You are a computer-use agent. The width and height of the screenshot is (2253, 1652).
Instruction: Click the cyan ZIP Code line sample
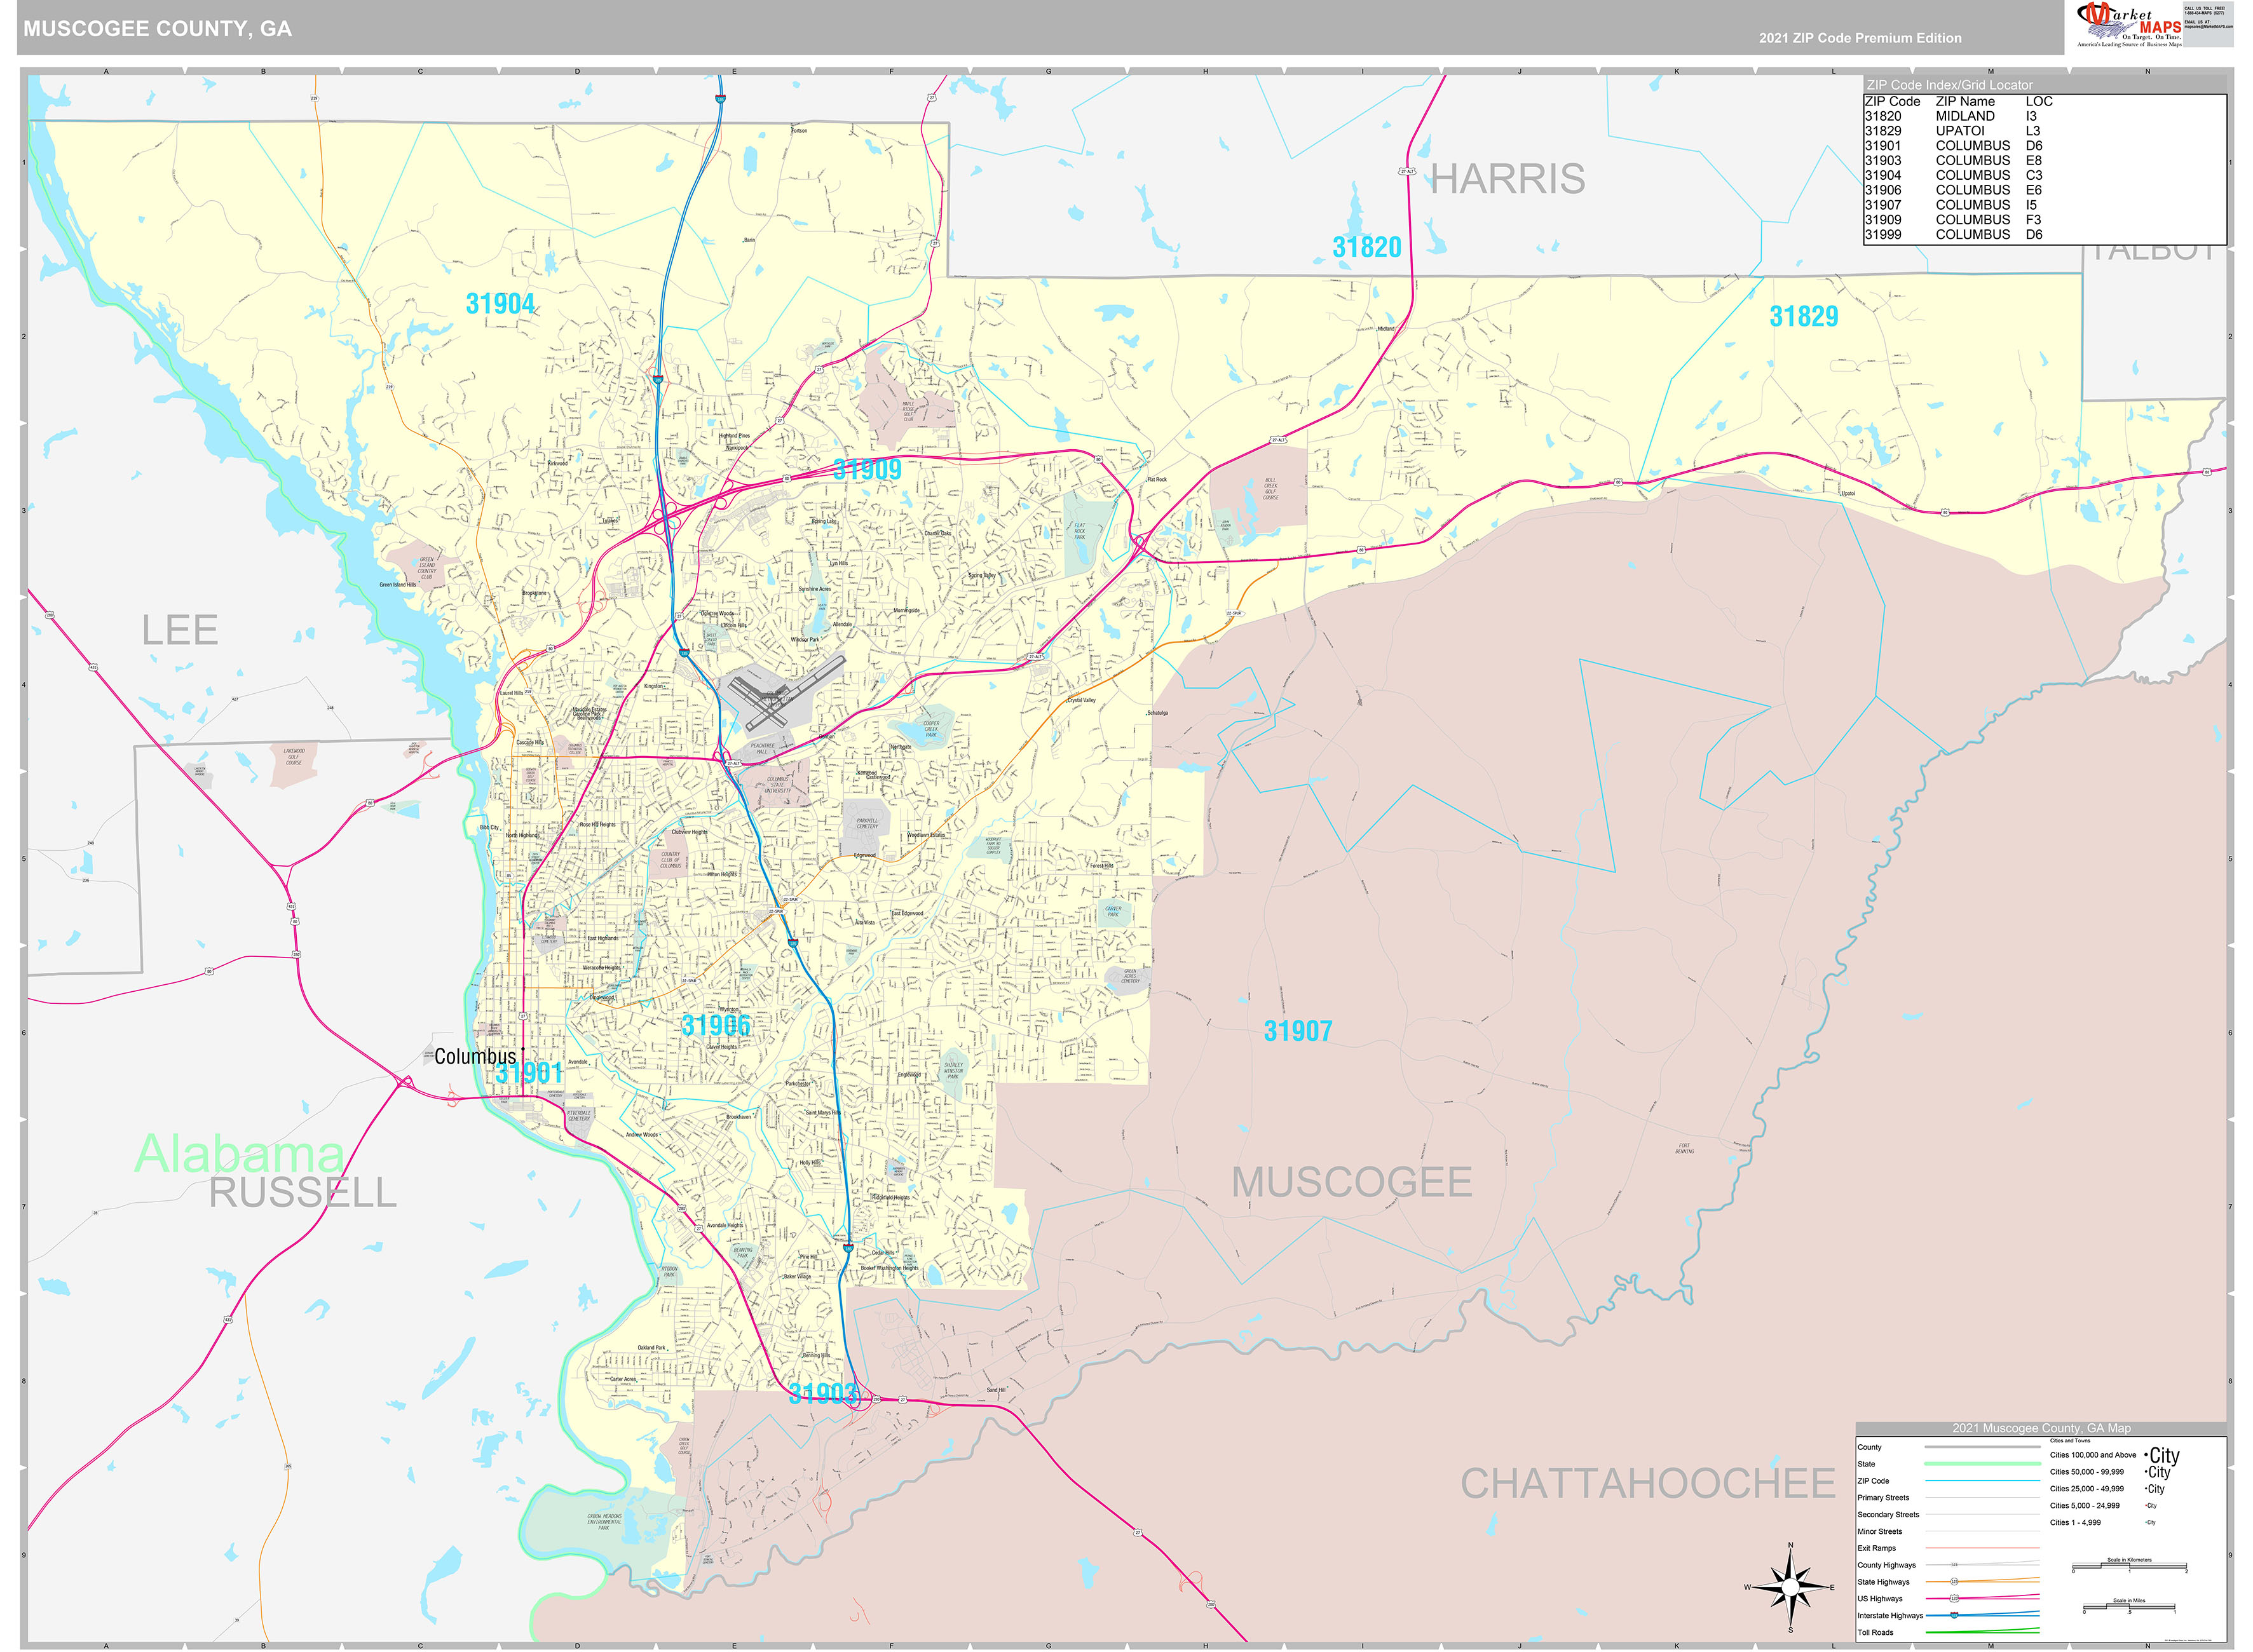click(1983, 1481)
